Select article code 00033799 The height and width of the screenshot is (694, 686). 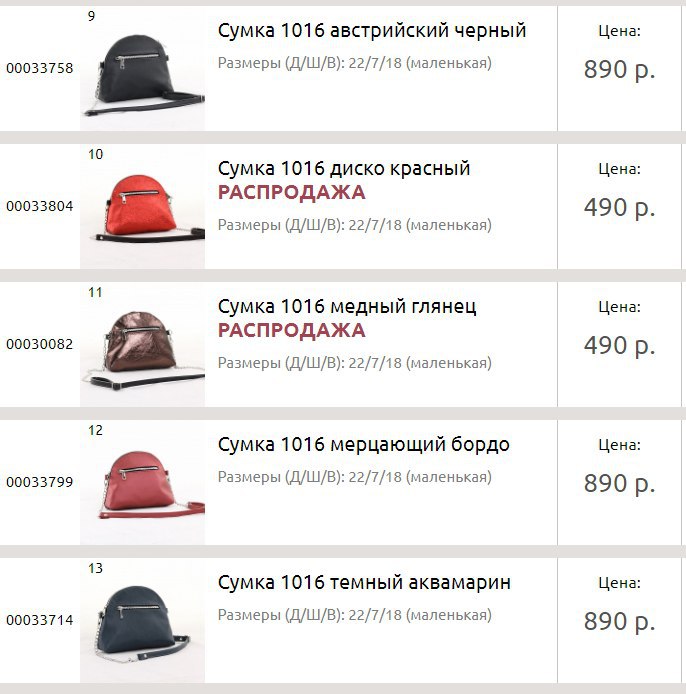pos(39,482)
